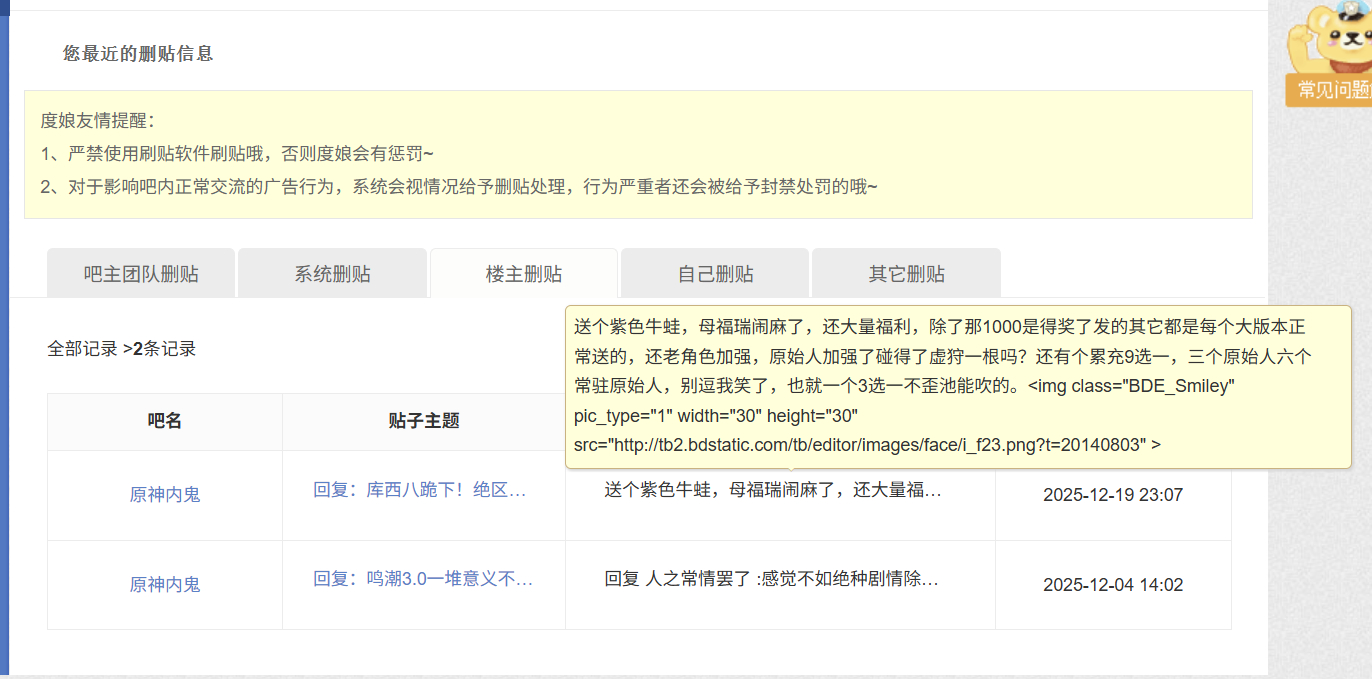1372x679 pixels.
Task: Click truncated 送个紫色牛蛙 content in table row
Action: tap(772, 490)
